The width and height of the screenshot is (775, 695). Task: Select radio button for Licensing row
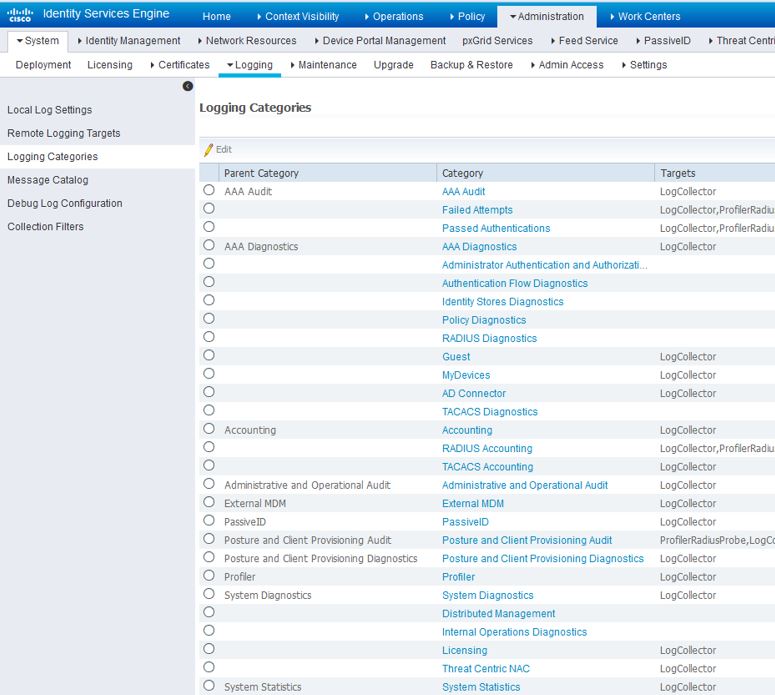[209, 649]
